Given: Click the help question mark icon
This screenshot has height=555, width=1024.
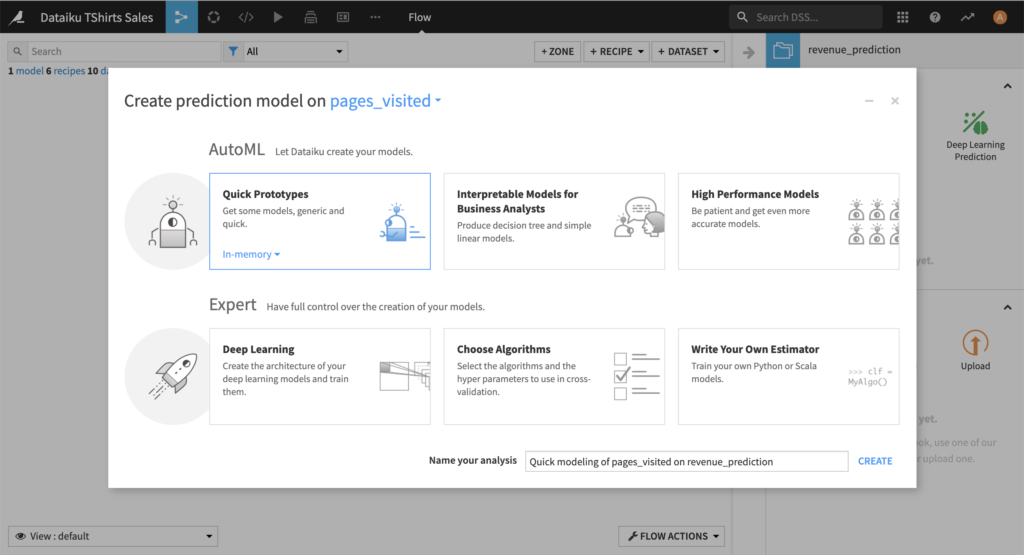Looking at the screenshot, I should click(x=935, y=17).
